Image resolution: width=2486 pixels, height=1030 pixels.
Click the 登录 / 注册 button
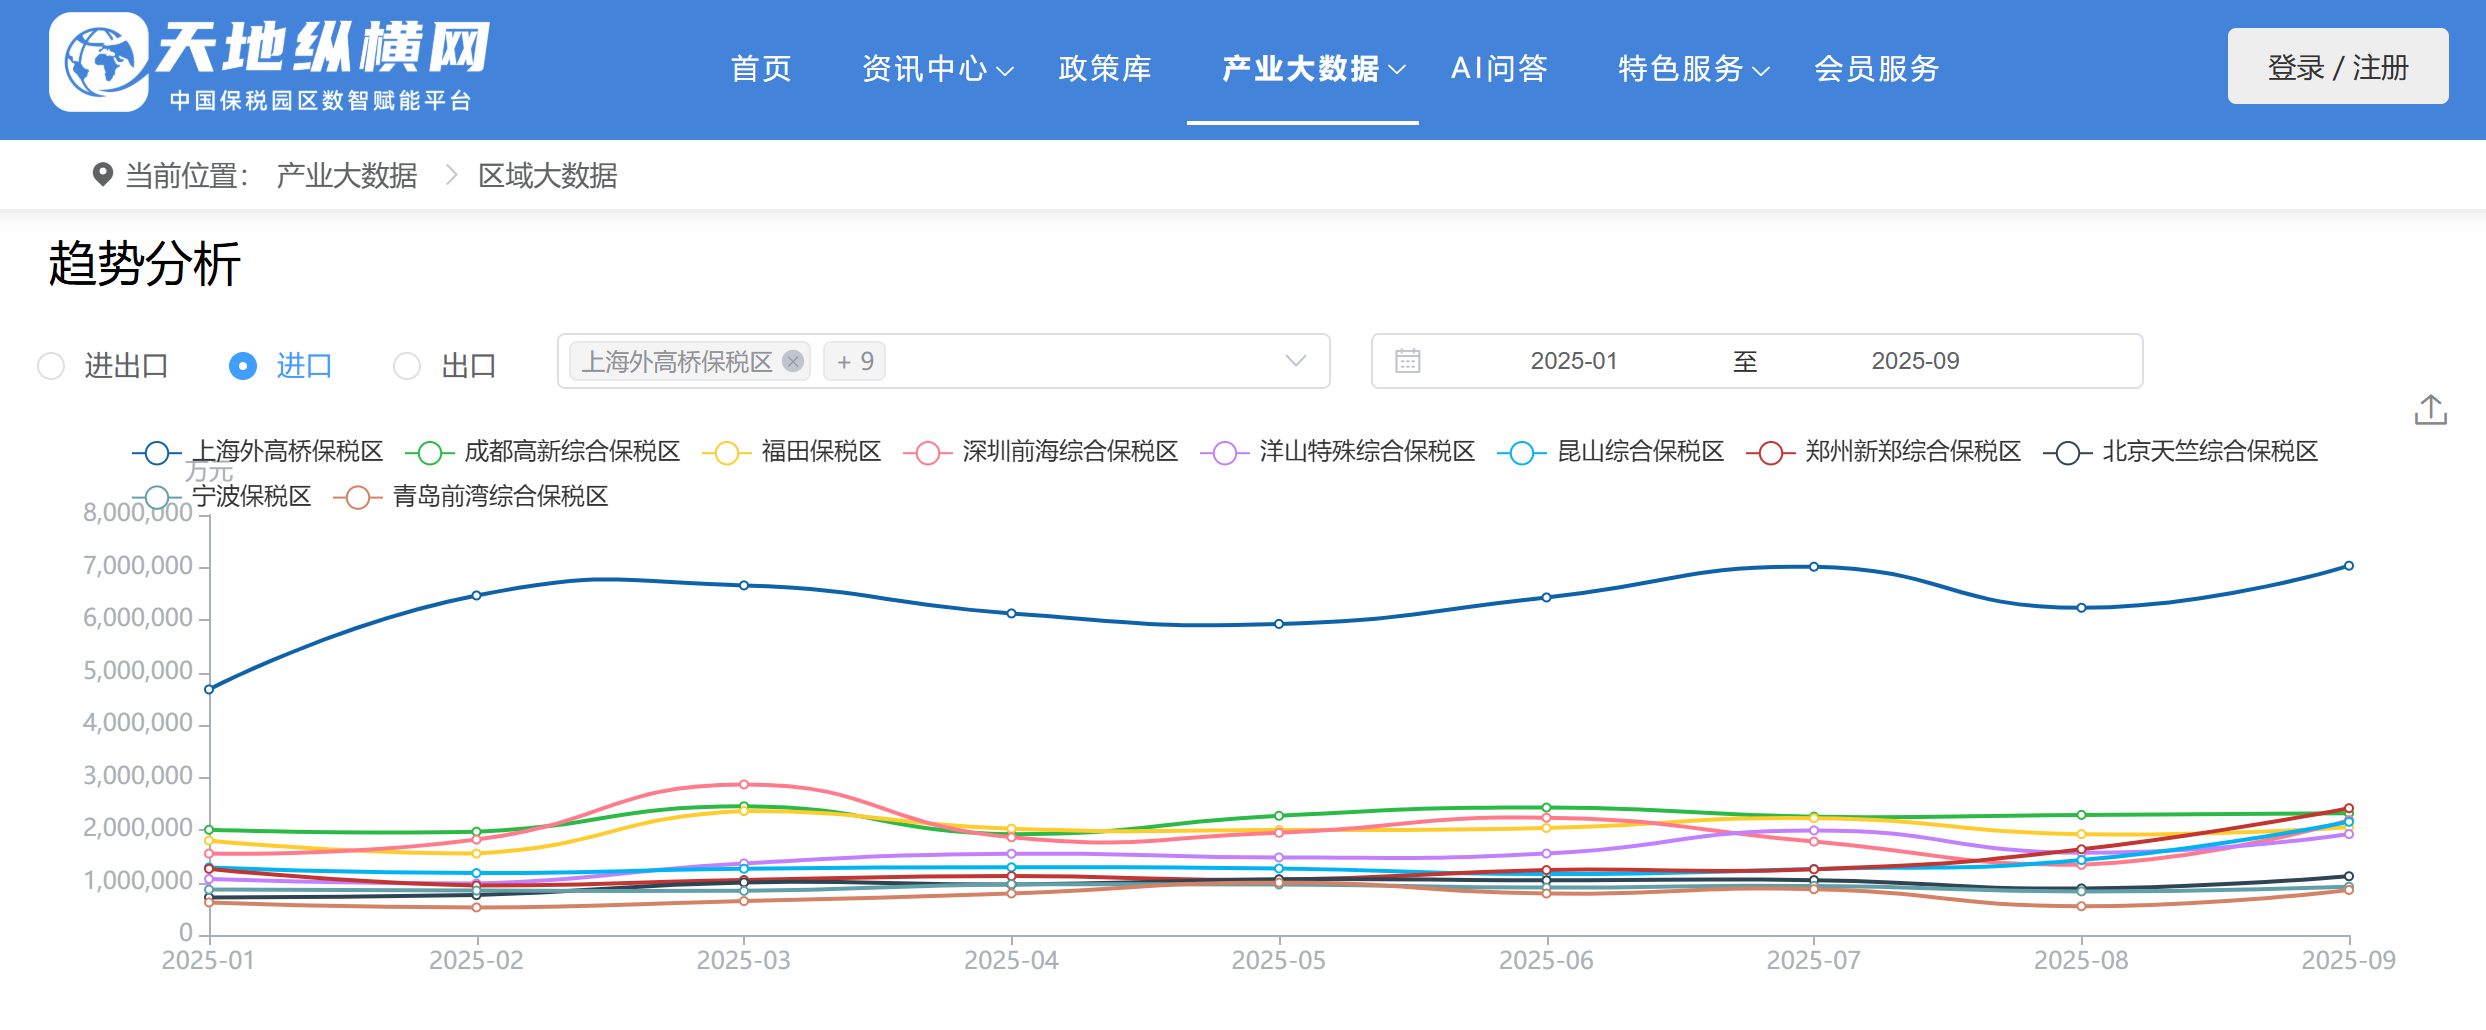(x=2337, y=67)
